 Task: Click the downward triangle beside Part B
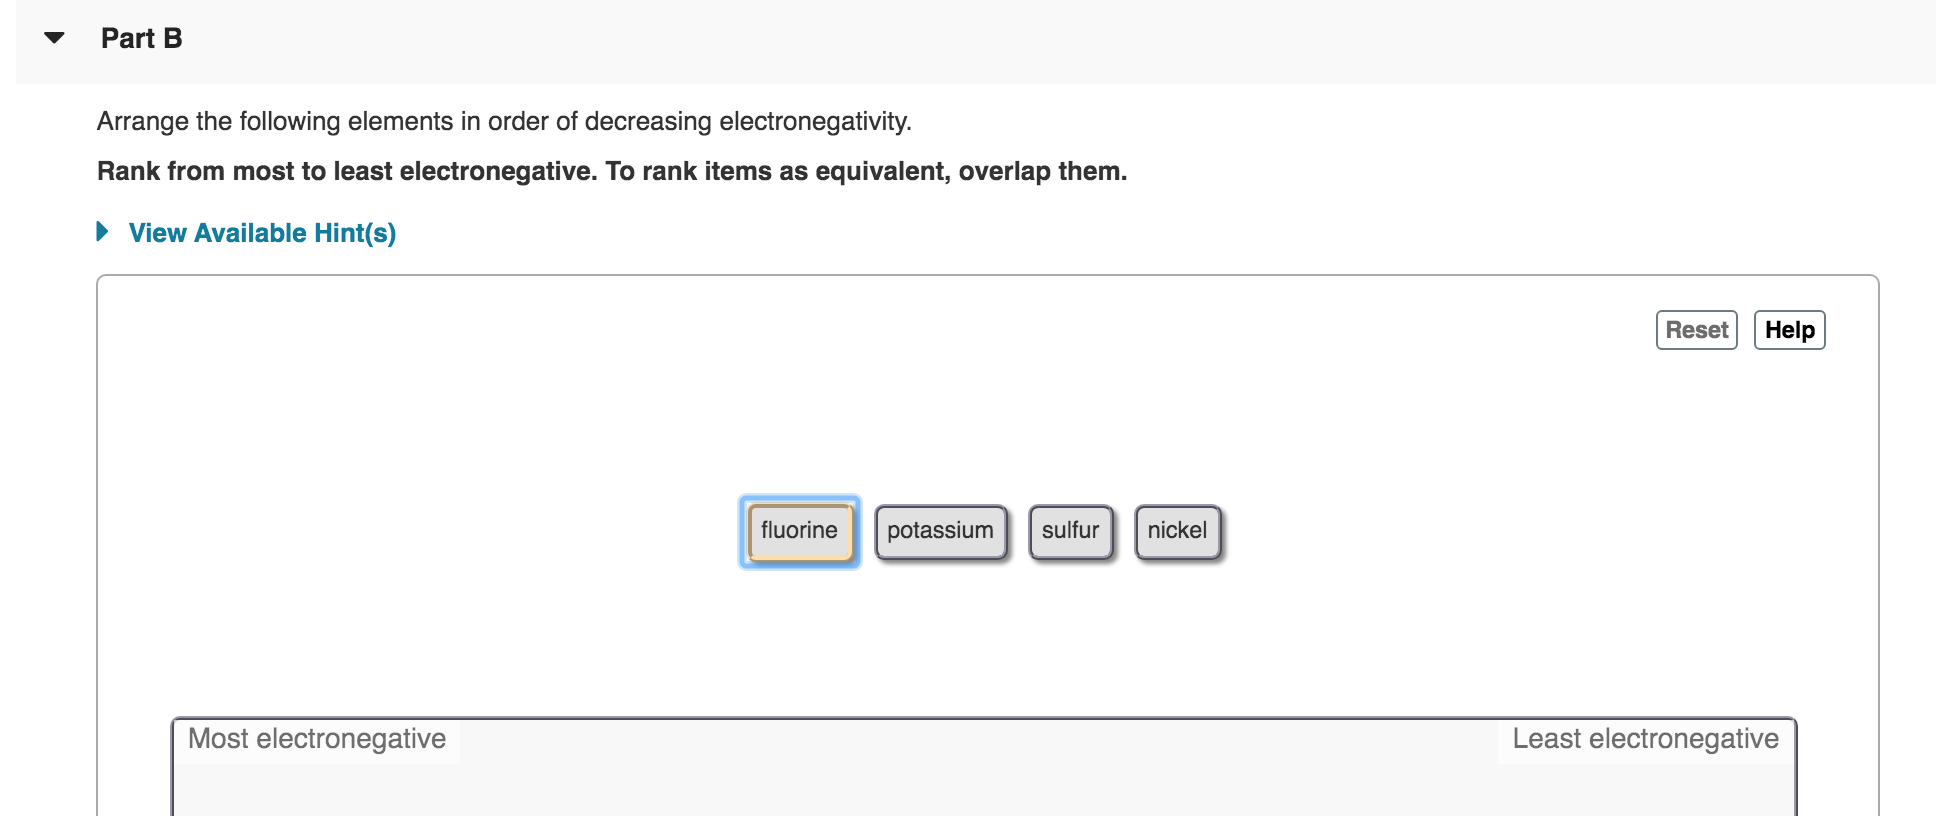tap(52, 38)
